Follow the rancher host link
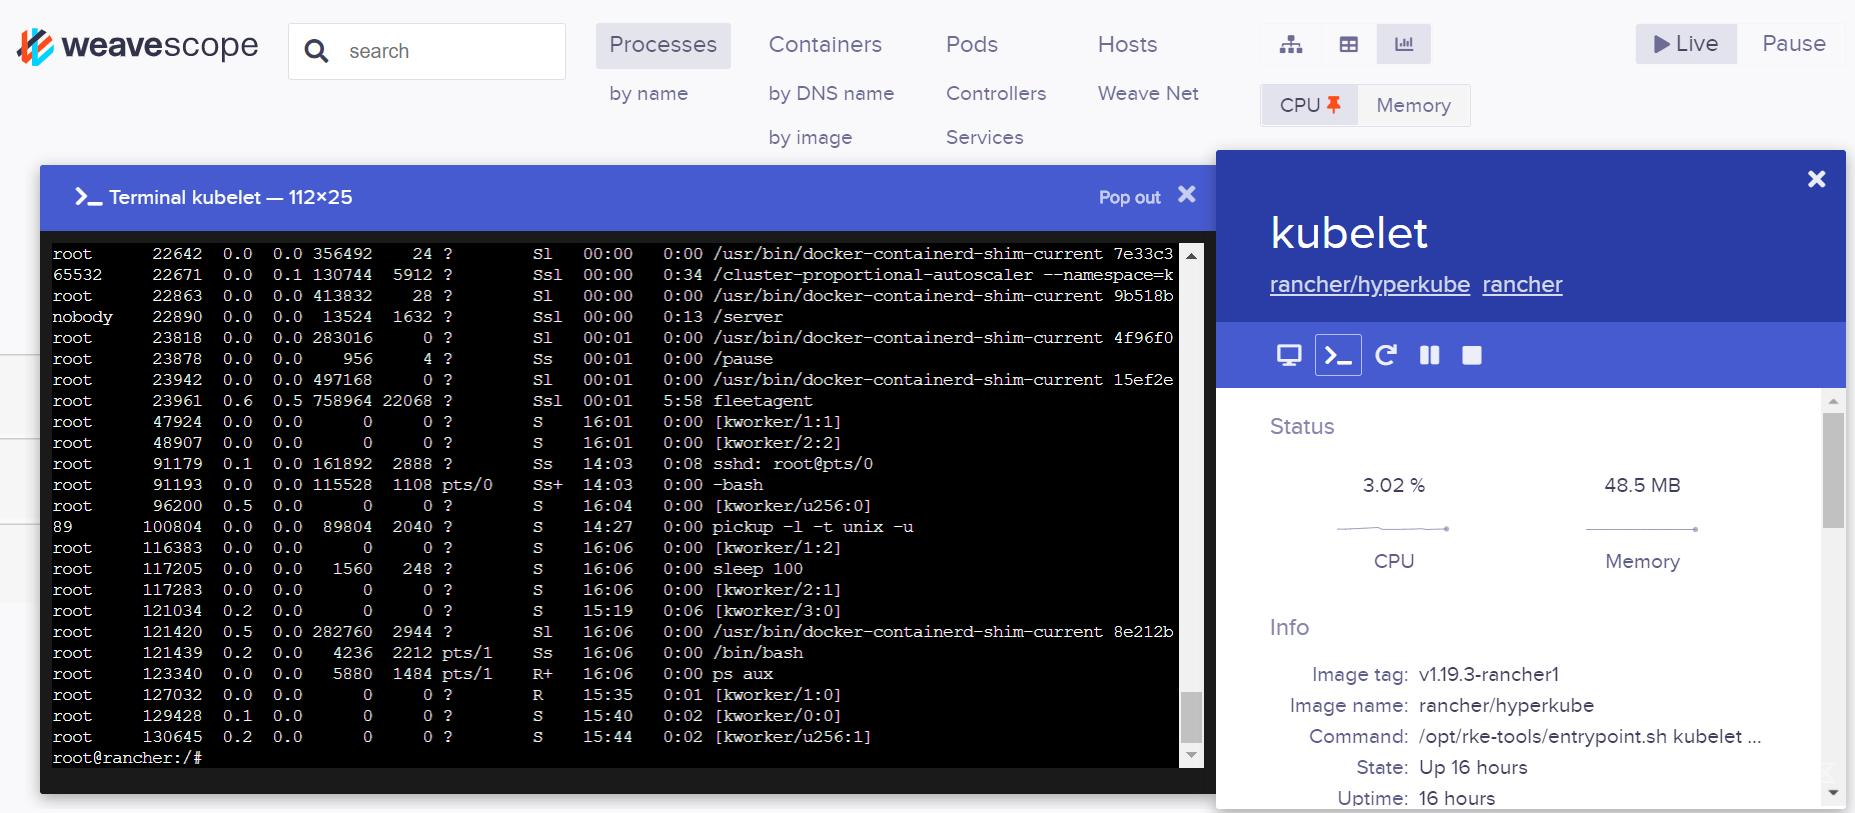This screenshot has width=1855, height=813. tap(1522, 285)
